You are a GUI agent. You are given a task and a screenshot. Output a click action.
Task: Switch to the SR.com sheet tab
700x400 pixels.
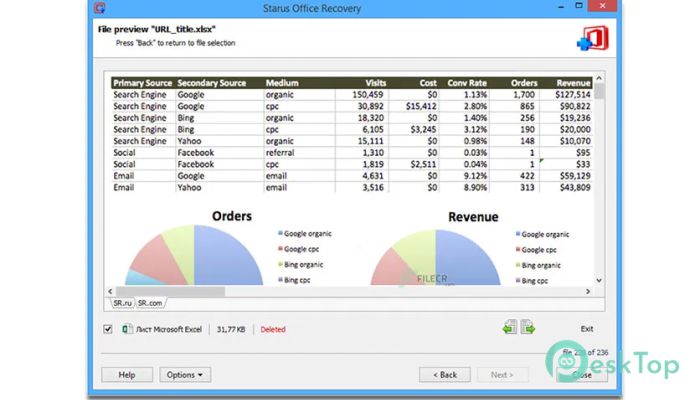(150, 303)
